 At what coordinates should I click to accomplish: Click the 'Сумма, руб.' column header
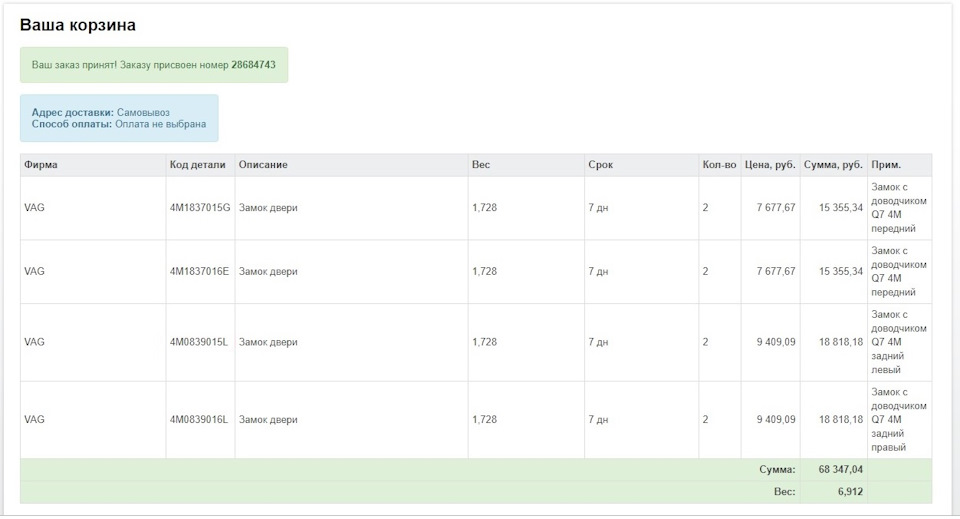(833, 165)
